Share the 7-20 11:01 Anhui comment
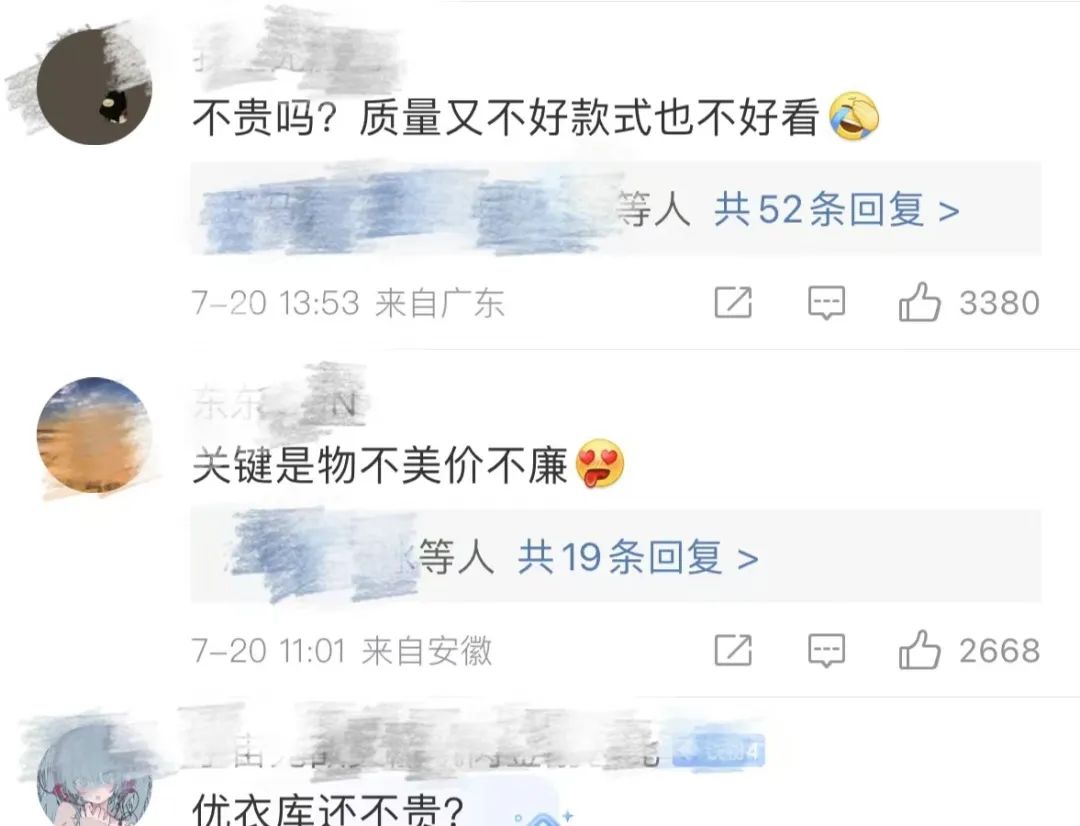Viewport: 1080px width, 826px height. coord(733,650)
